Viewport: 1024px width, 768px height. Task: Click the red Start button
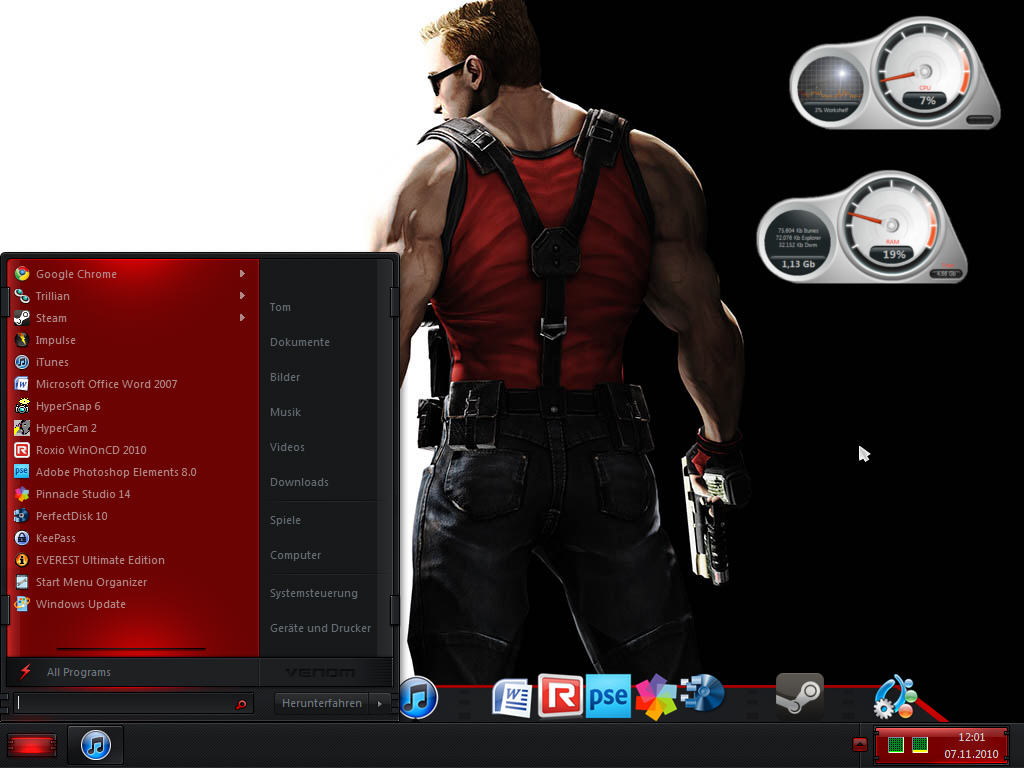[x=31, y=745]
